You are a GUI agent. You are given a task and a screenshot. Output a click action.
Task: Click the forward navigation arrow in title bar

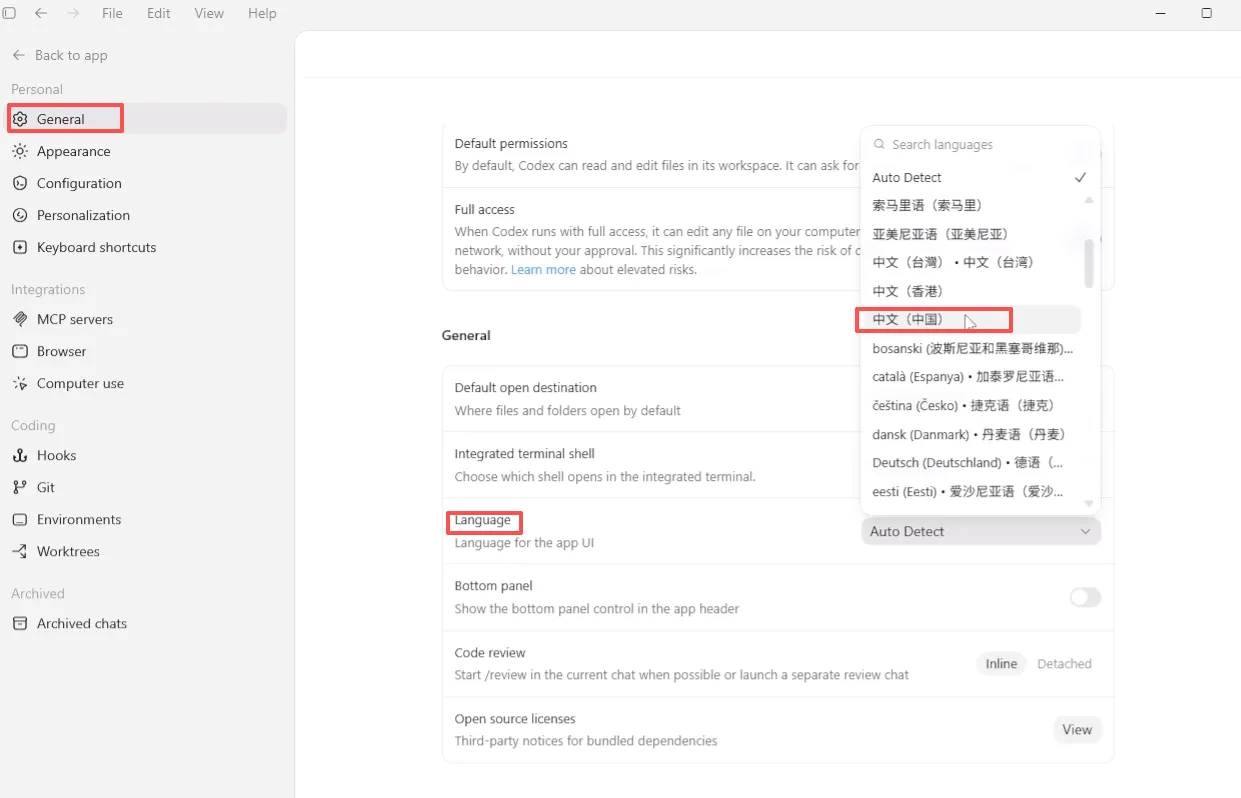click(73, 13)
